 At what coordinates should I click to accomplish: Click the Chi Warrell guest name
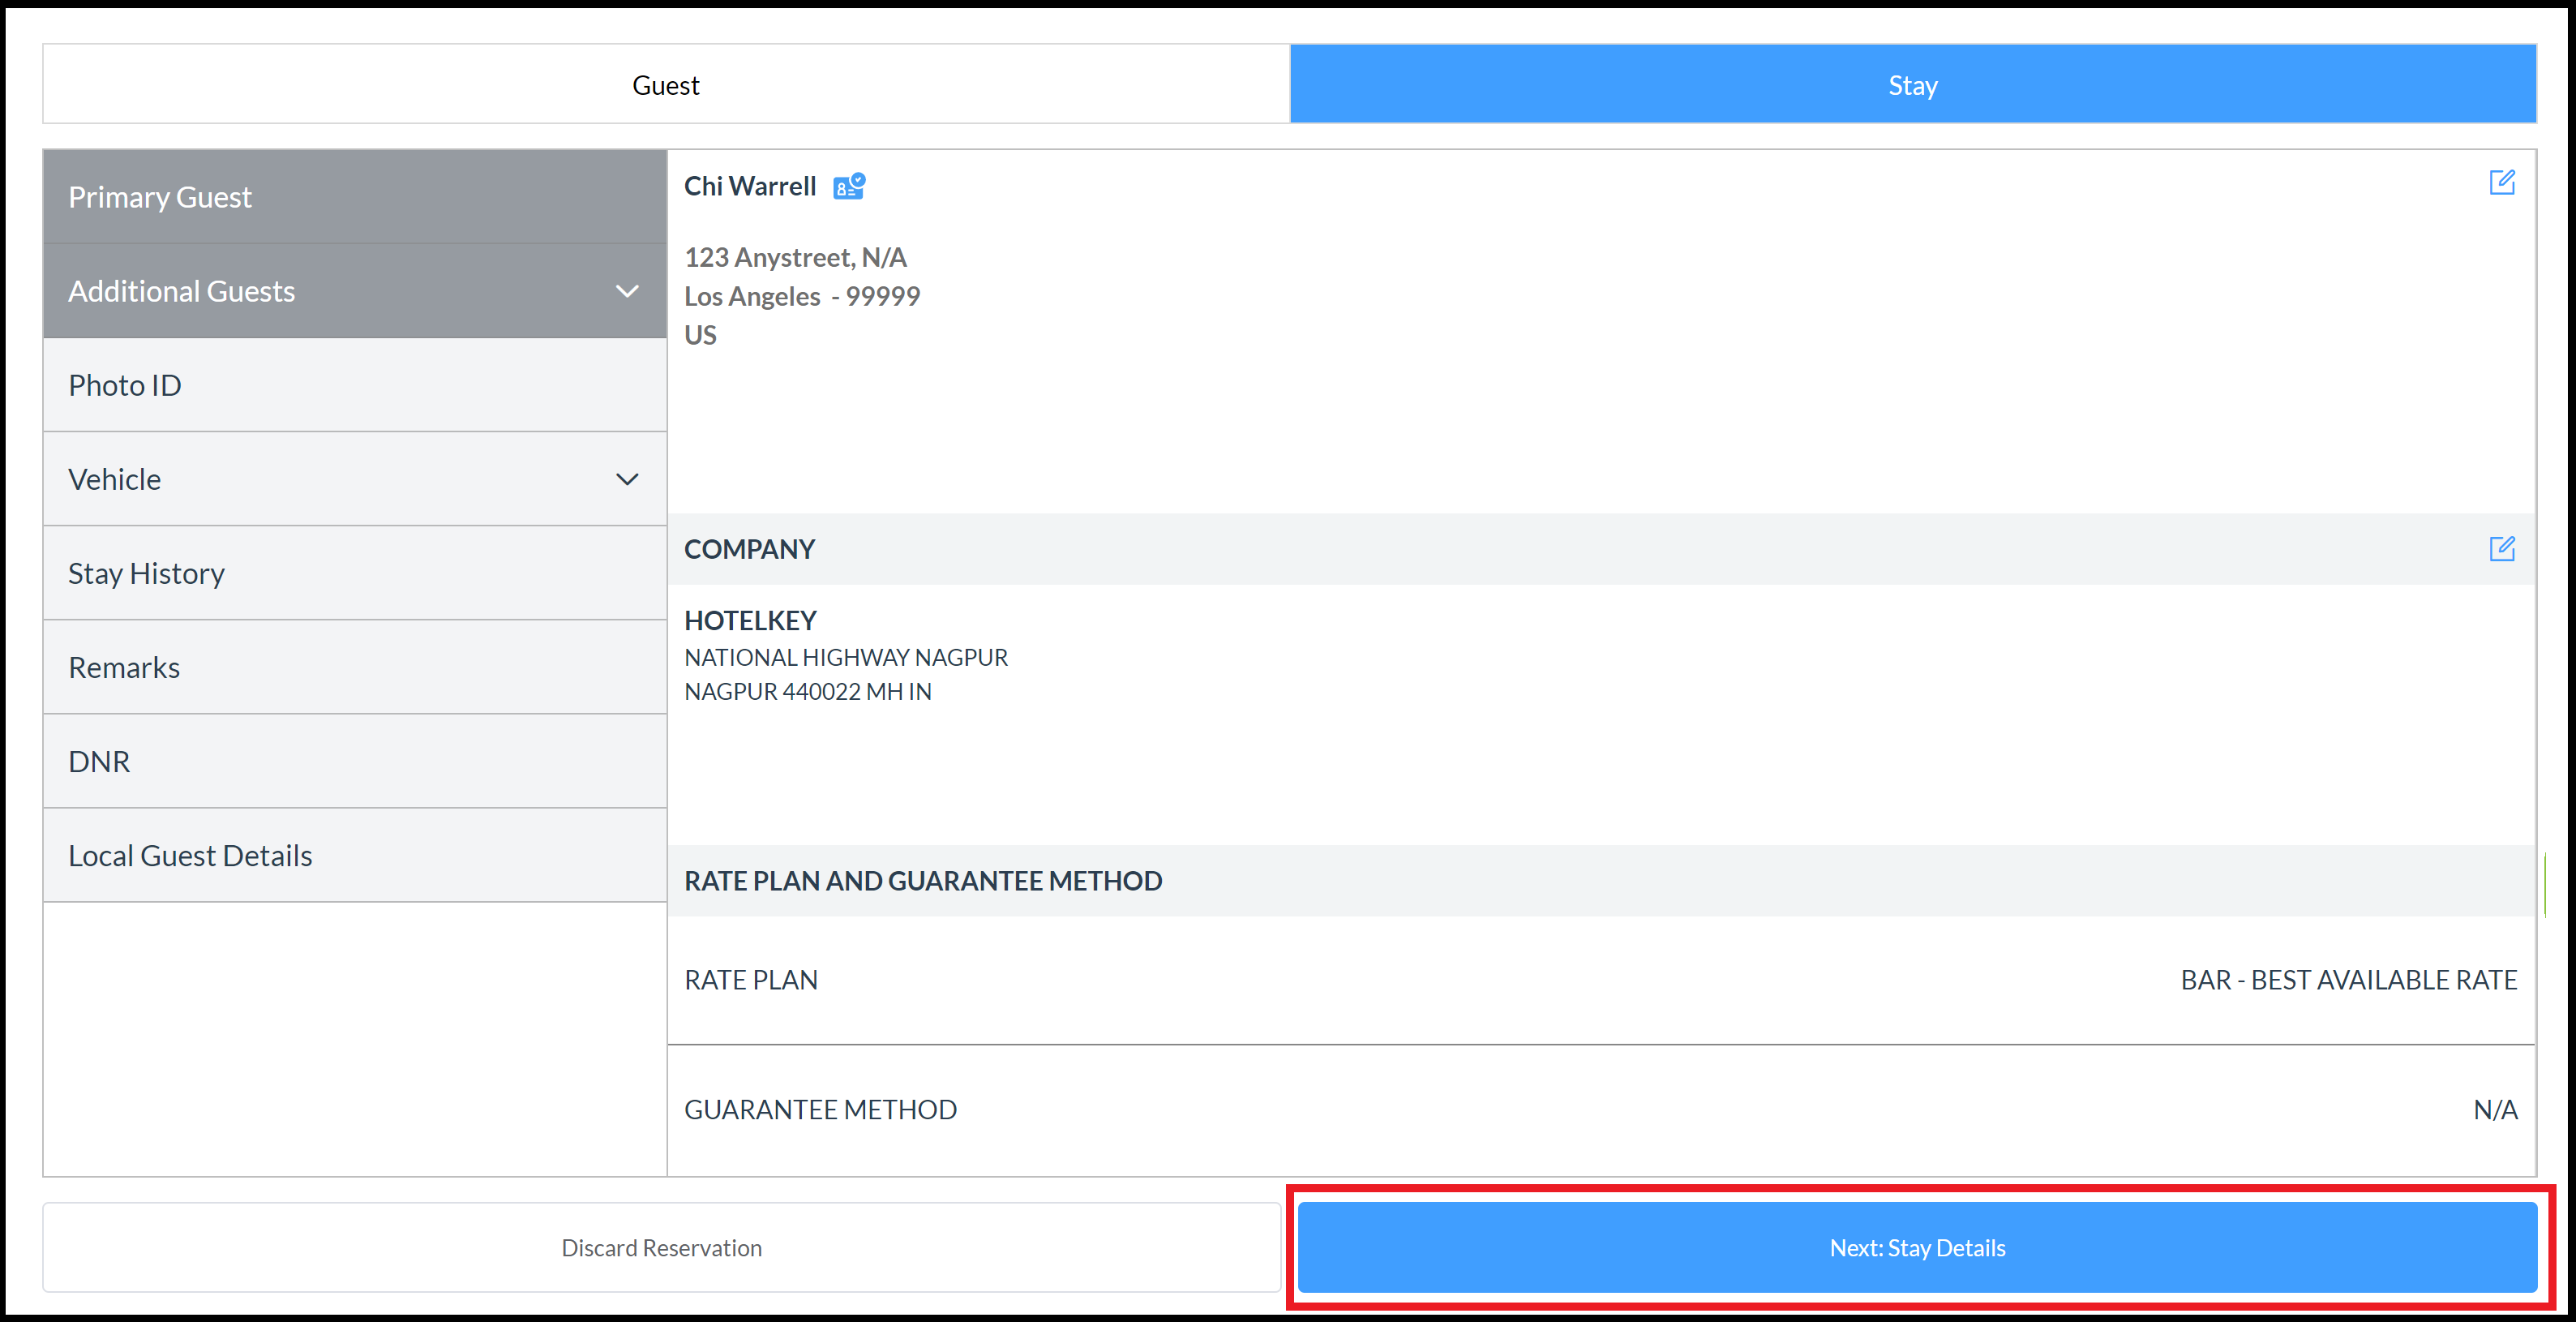tap(750, 185)
